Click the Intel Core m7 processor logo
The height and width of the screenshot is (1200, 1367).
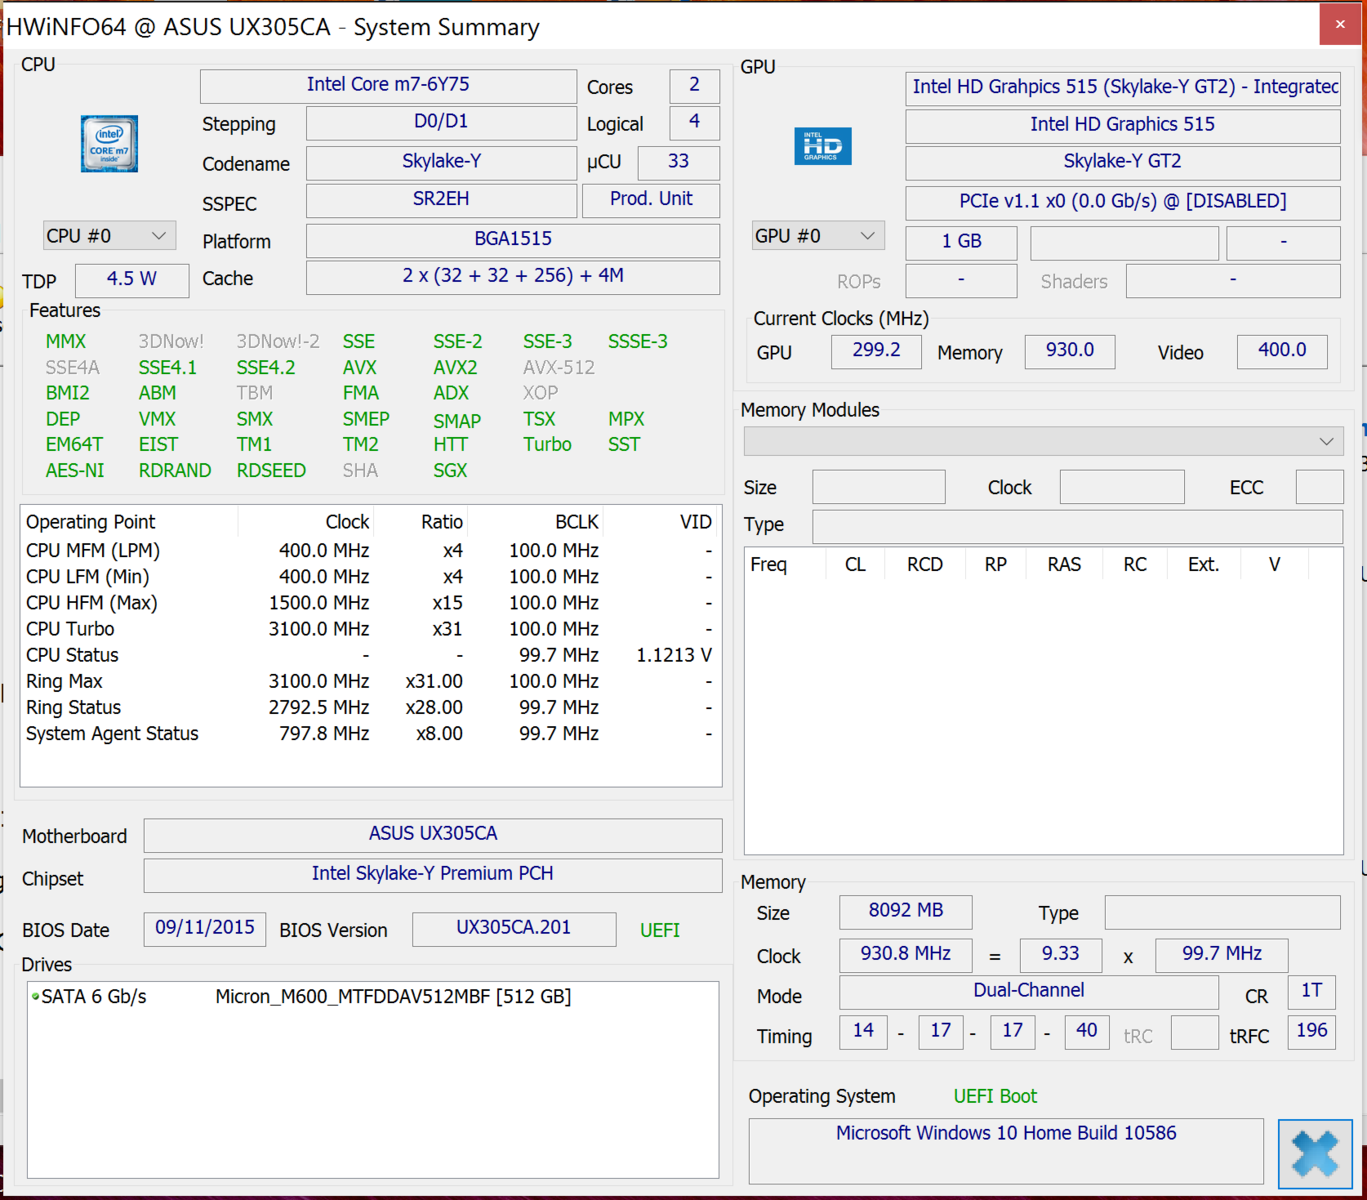(x=109, y=144)
